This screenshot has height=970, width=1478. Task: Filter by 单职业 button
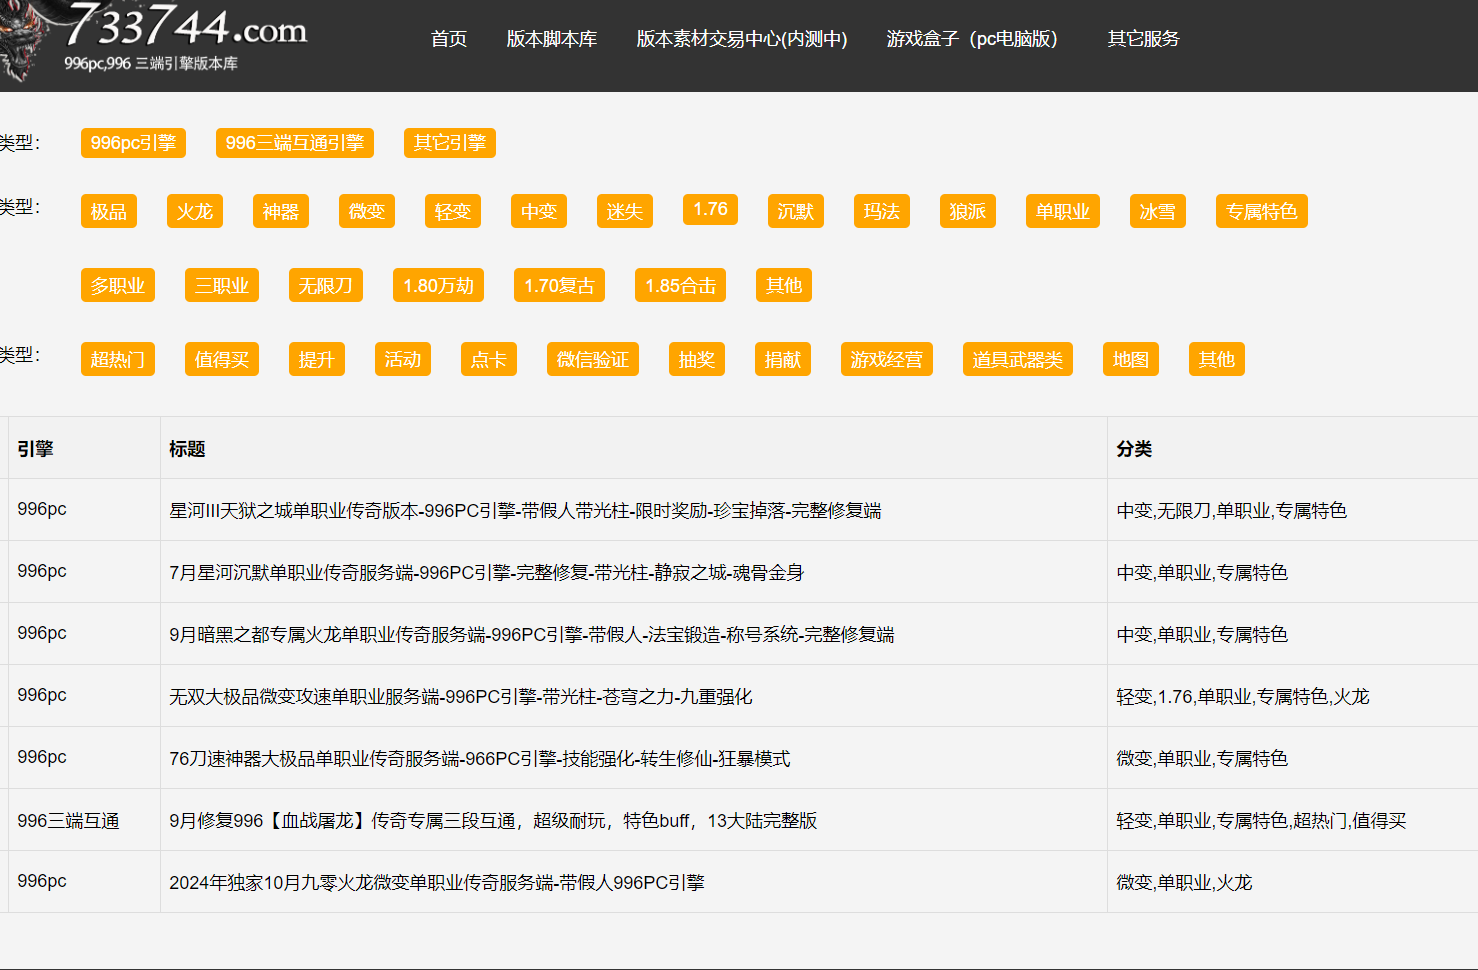pos(1063,211)
